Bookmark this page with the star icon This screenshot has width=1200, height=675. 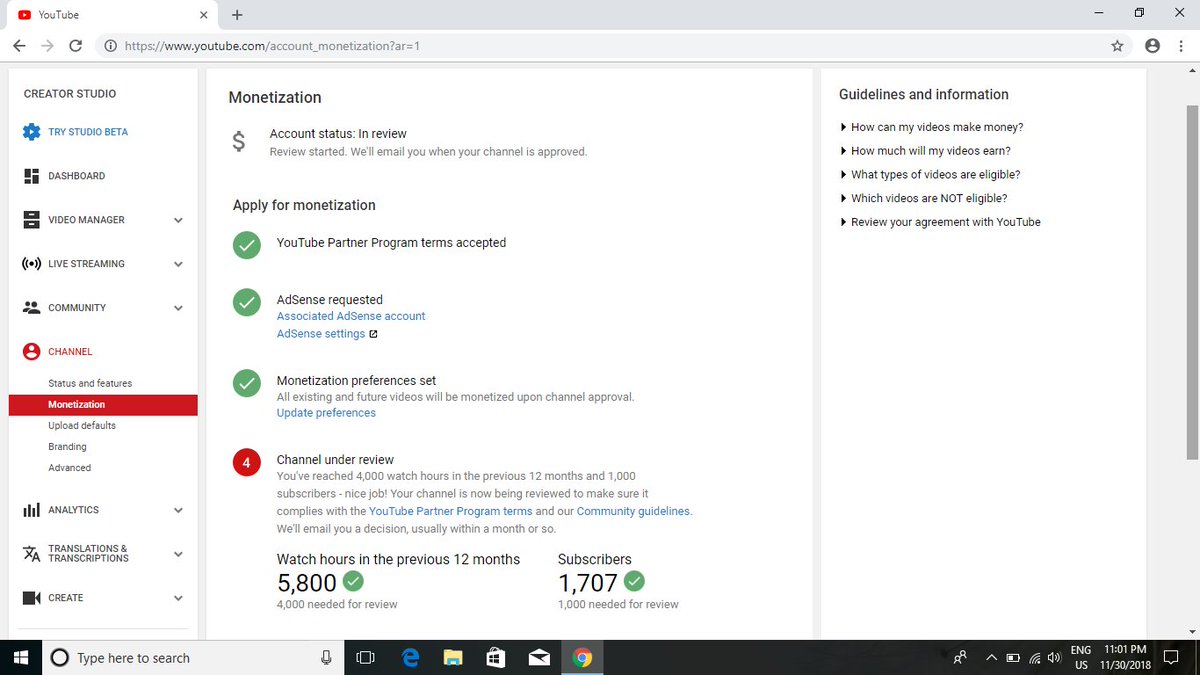1117,46
